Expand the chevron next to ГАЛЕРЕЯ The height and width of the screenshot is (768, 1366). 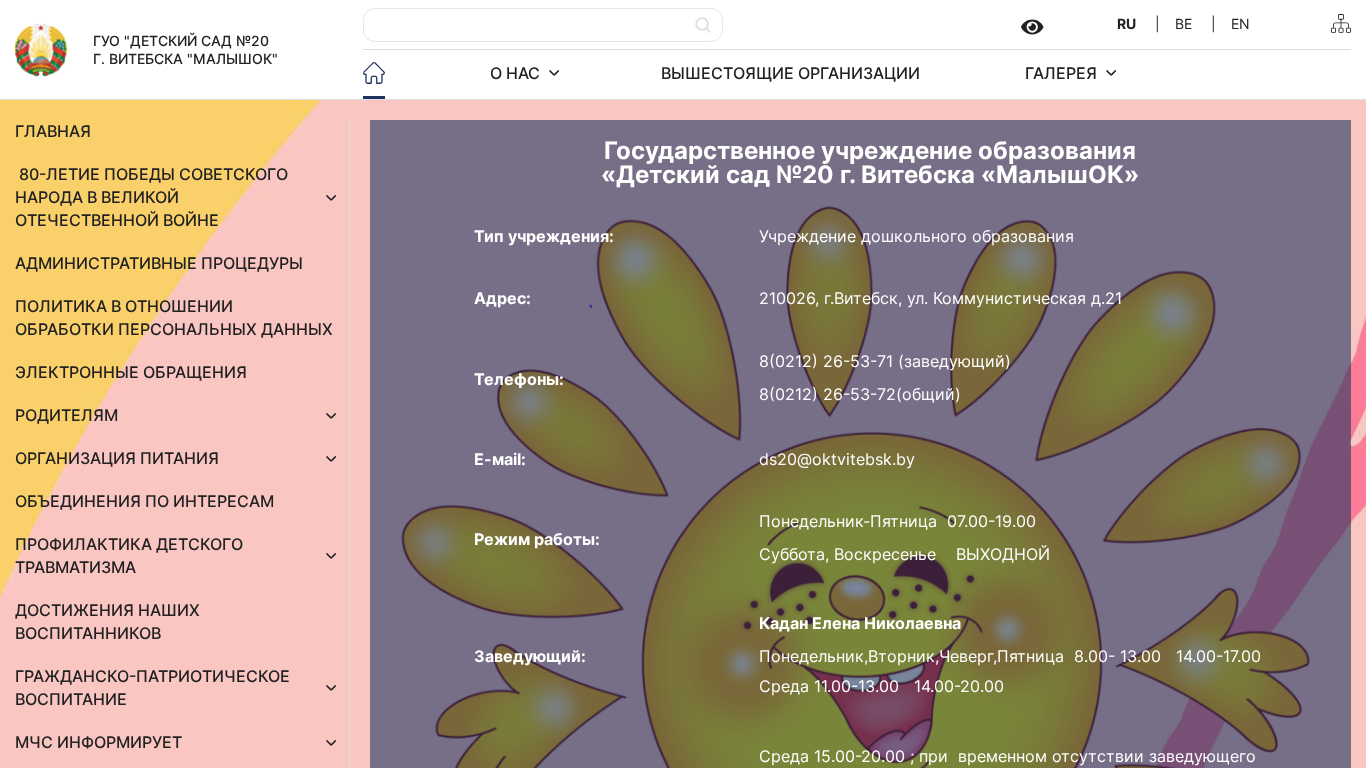click(1111, 73)
